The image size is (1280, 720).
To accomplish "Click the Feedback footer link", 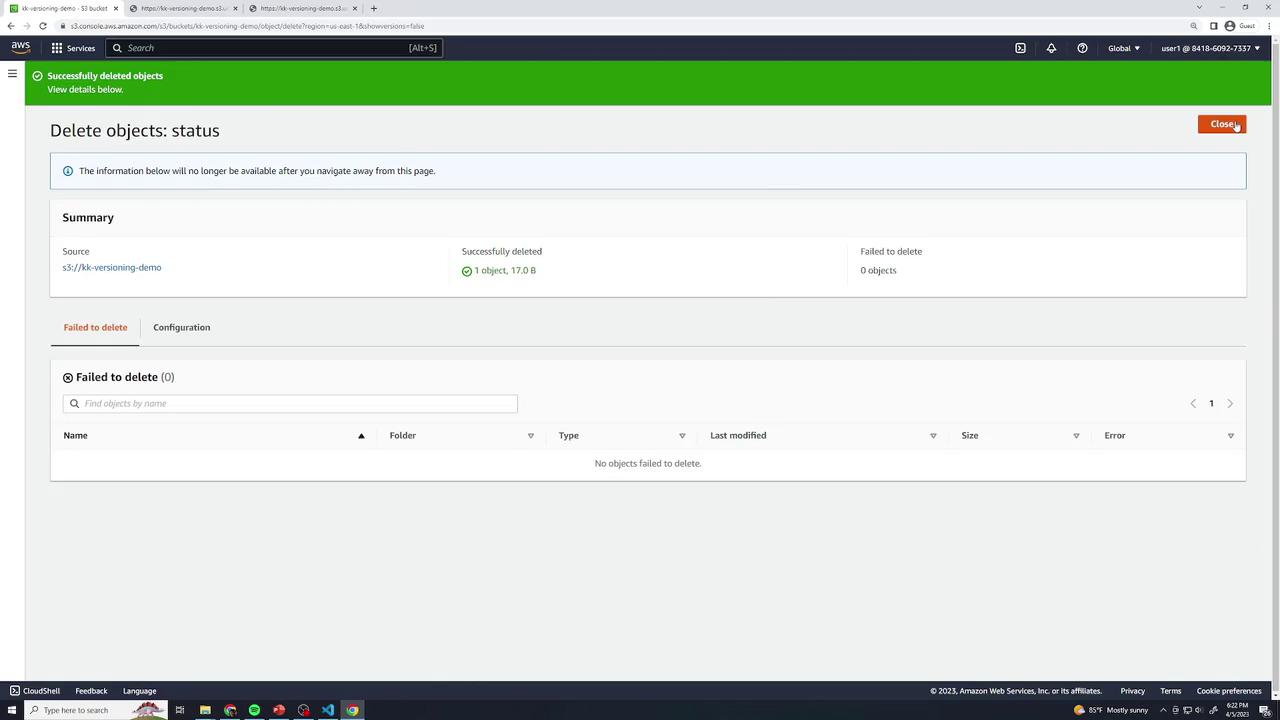I will click(91, 691).
